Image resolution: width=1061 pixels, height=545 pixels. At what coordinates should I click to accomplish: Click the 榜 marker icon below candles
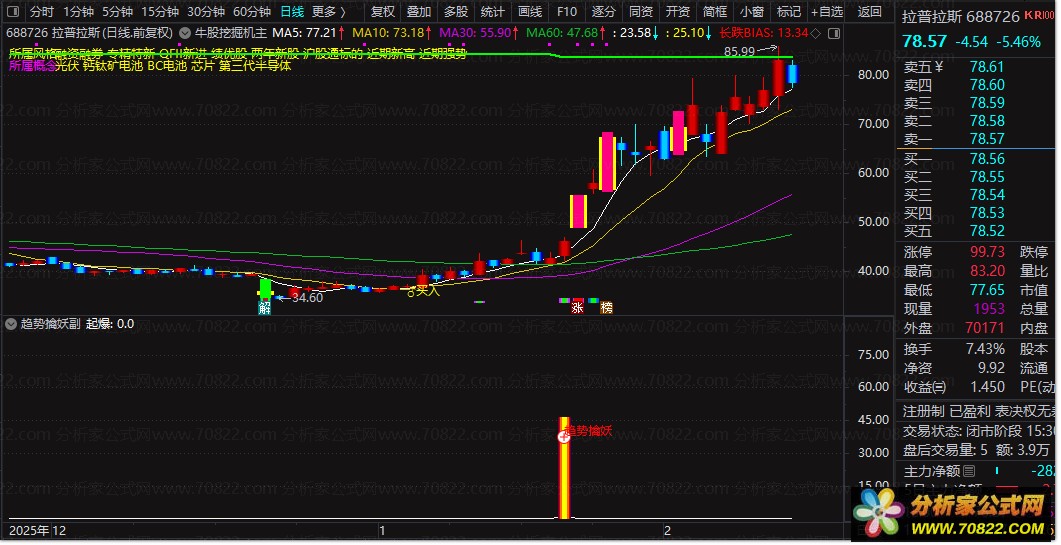(606, 307)
